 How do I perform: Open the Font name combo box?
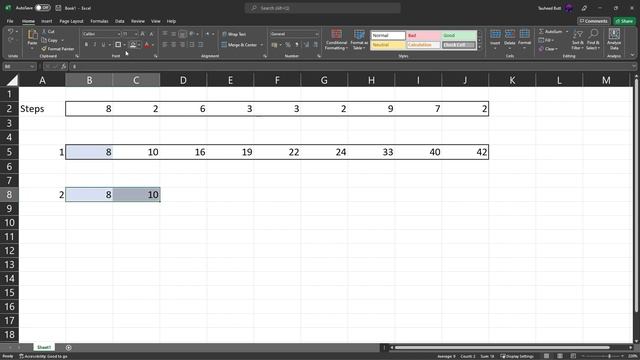pyautogui.click(x=101, y=34)
